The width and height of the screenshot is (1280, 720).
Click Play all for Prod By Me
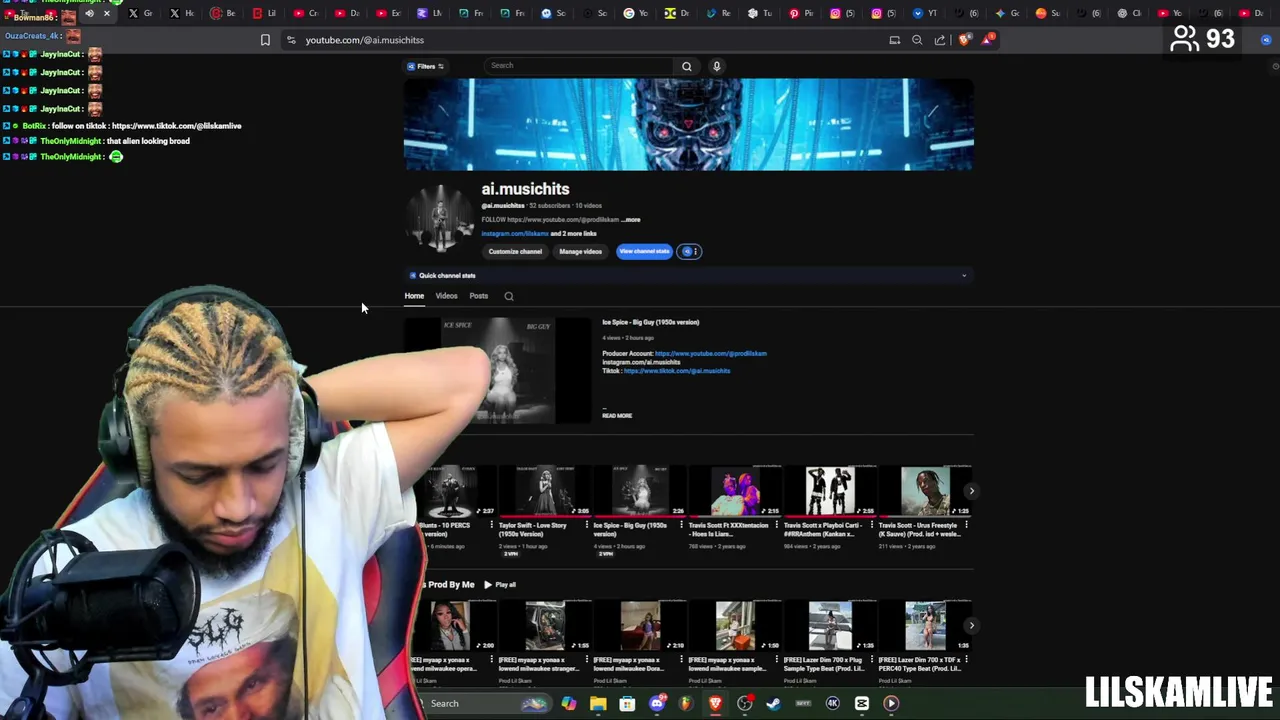[500, 585]
